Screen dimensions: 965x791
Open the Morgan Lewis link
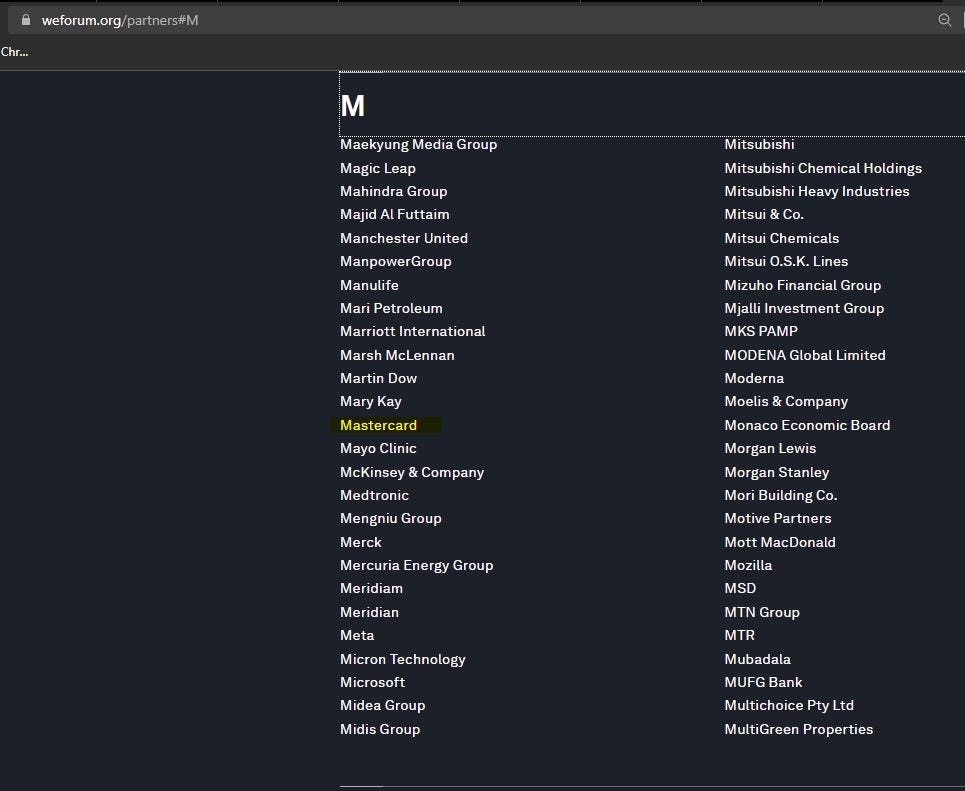point(770,448)
